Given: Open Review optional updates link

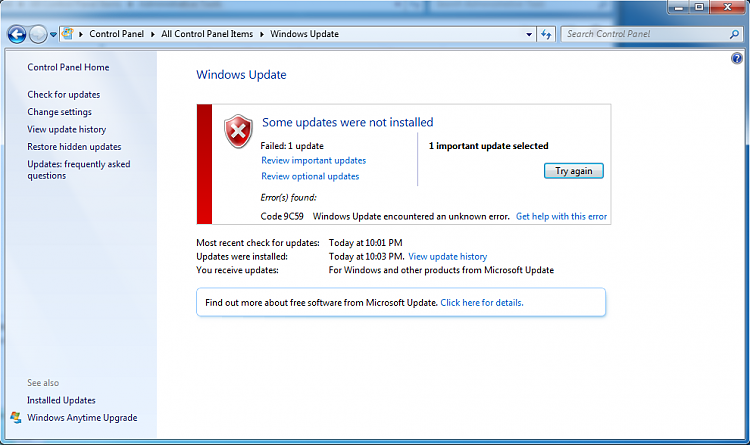Looking at the screenshot, I should point(310,177).
